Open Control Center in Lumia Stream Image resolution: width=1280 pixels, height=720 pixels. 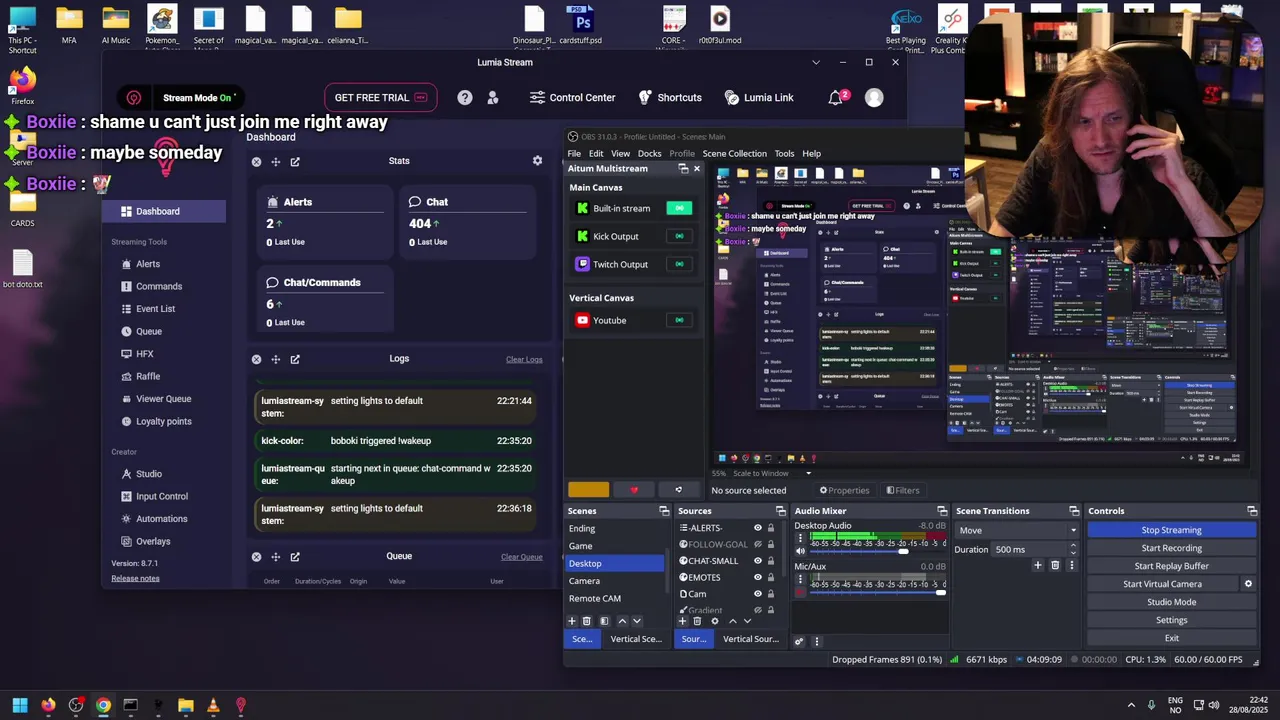572,98
